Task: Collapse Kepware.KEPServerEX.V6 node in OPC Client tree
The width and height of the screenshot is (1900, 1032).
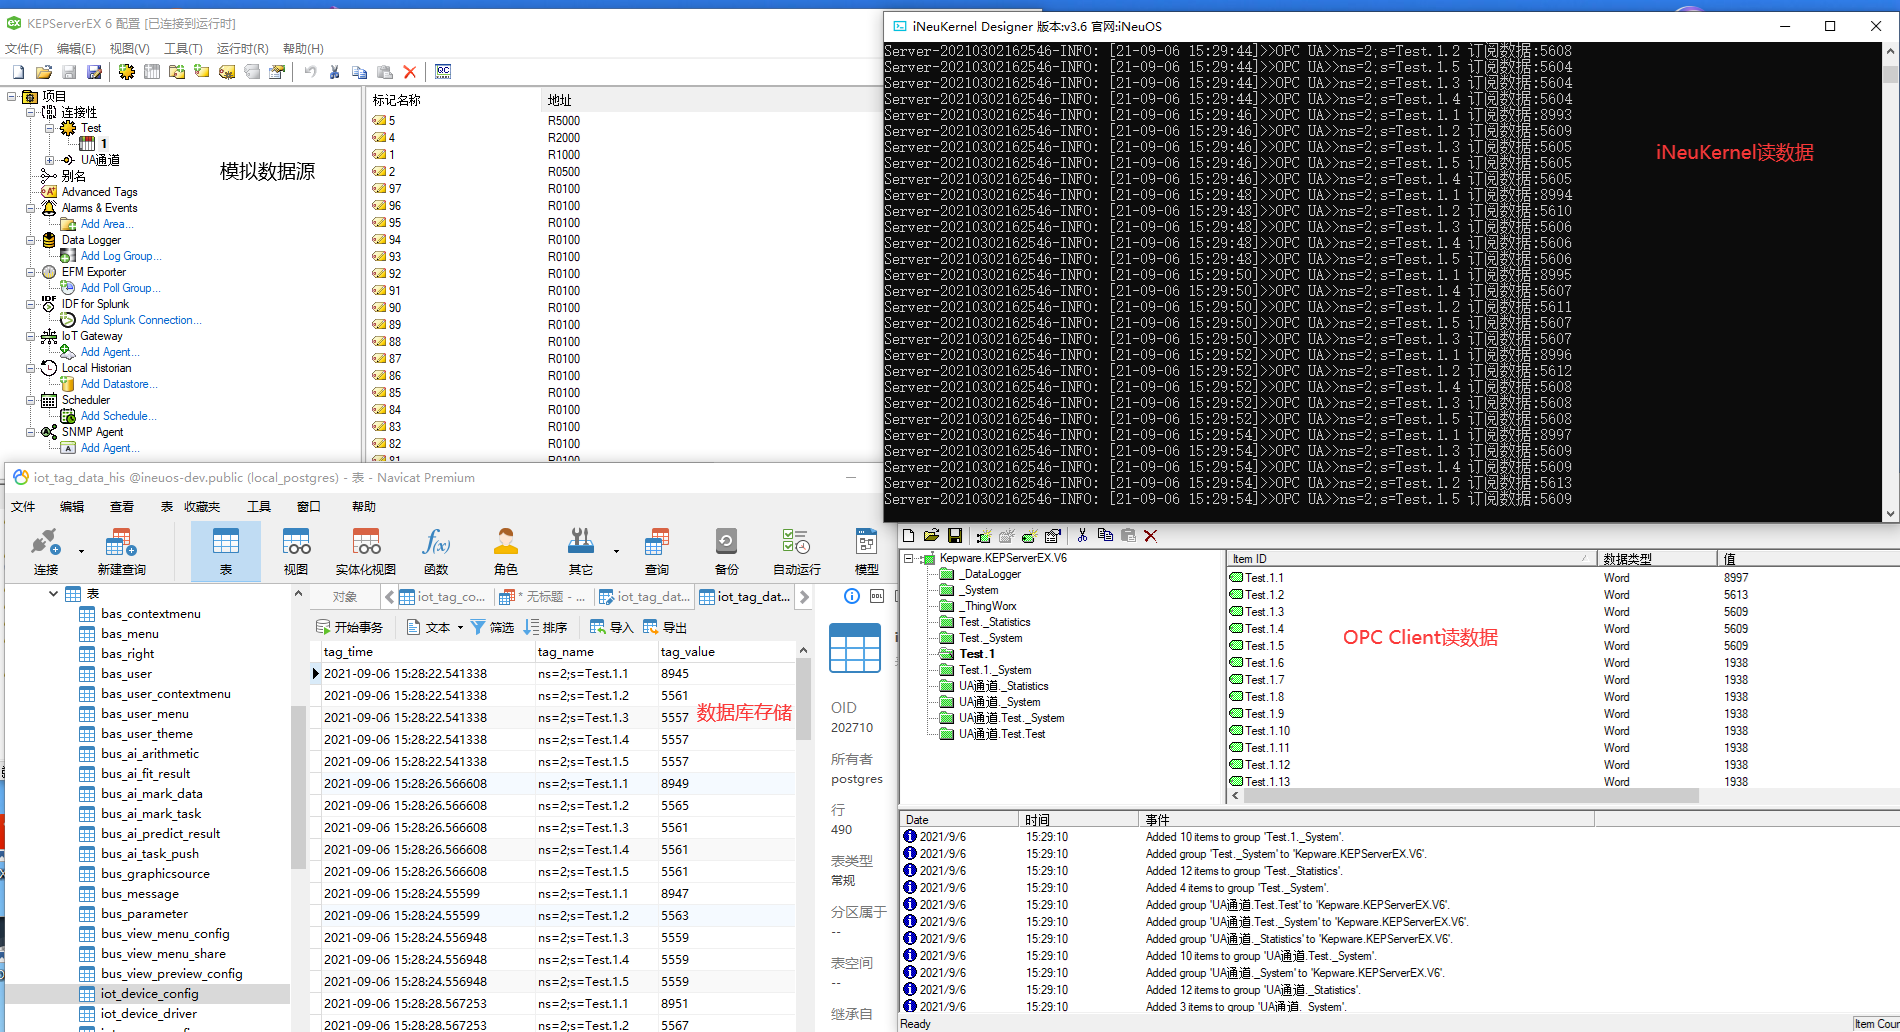Action: pos(909,558)
